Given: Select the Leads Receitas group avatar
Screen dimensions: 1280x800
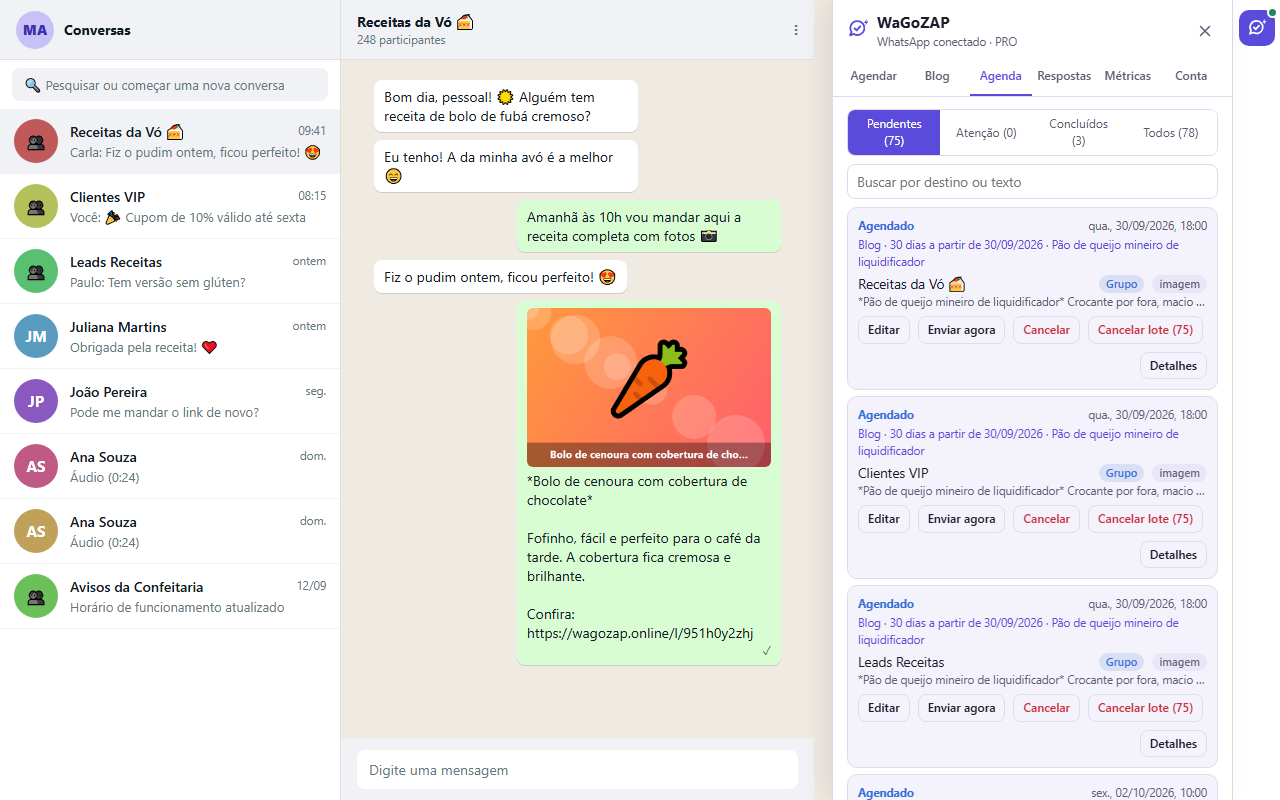Looking at the screenshot, I should 36,271.
